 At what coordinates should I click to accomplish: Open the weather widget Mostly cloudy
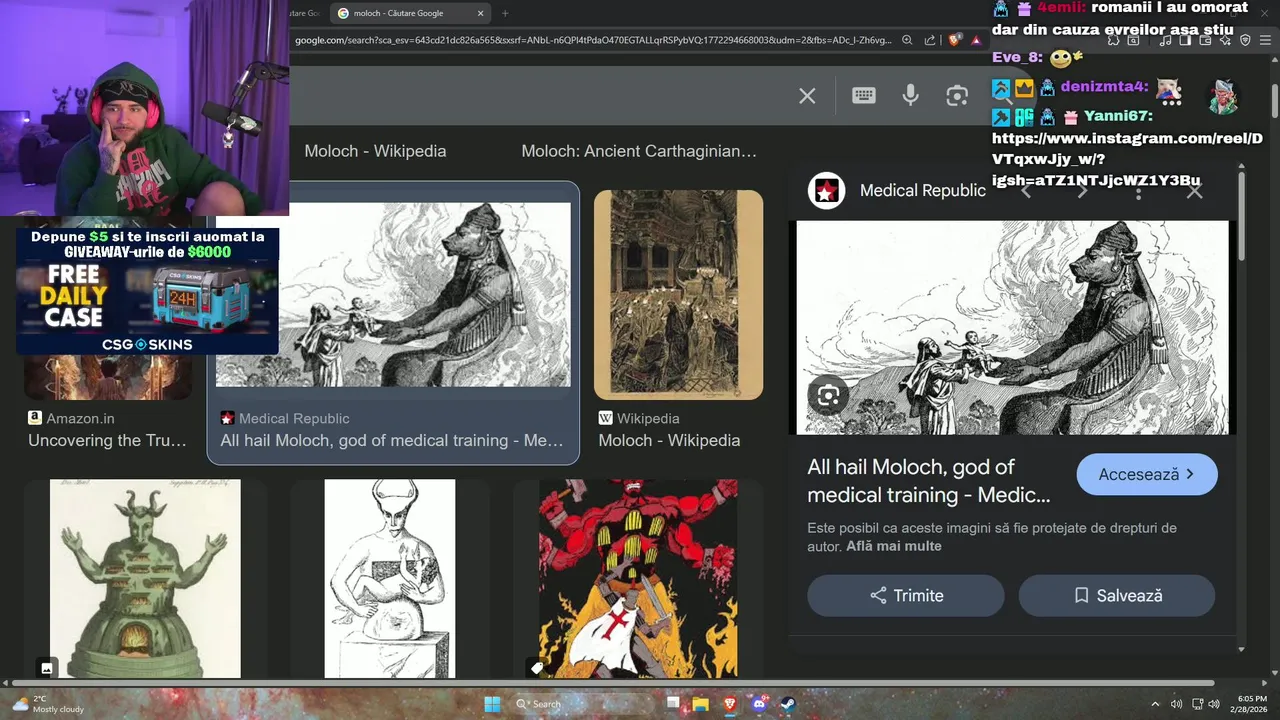pyautogui.click(x=47, y=704)
